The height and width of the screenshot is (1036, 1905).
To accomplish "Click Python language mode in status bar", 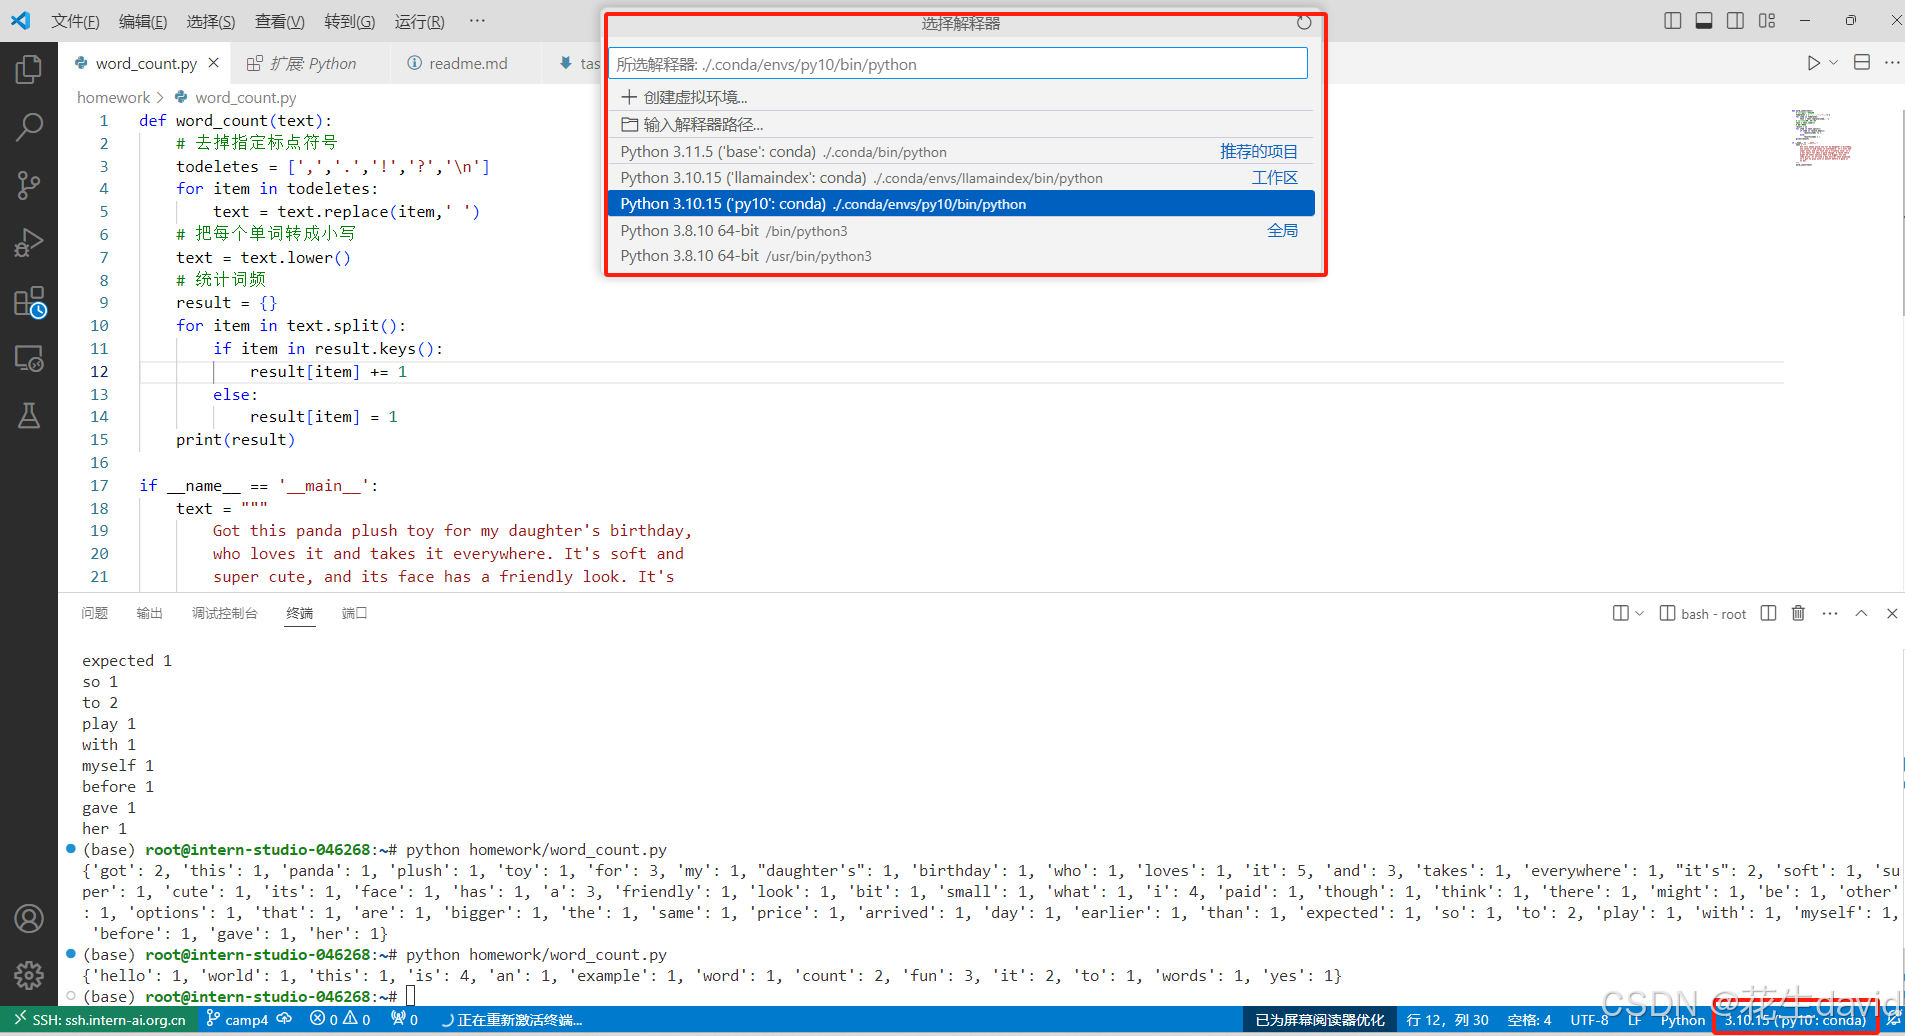I will pyautogui.click(x=1683, y=1020).
